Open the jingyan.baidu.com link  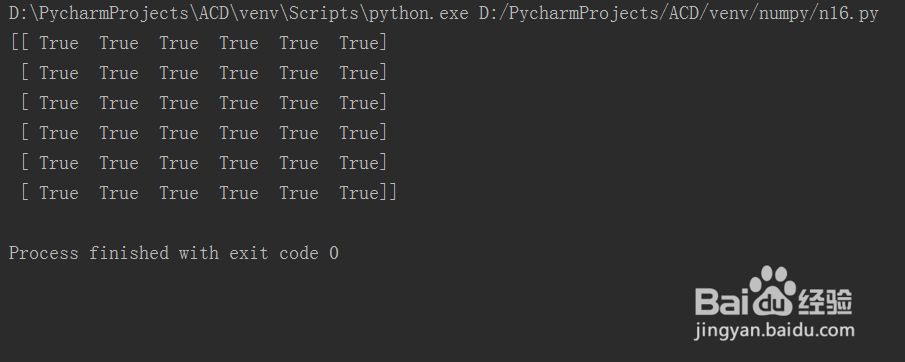775,330
